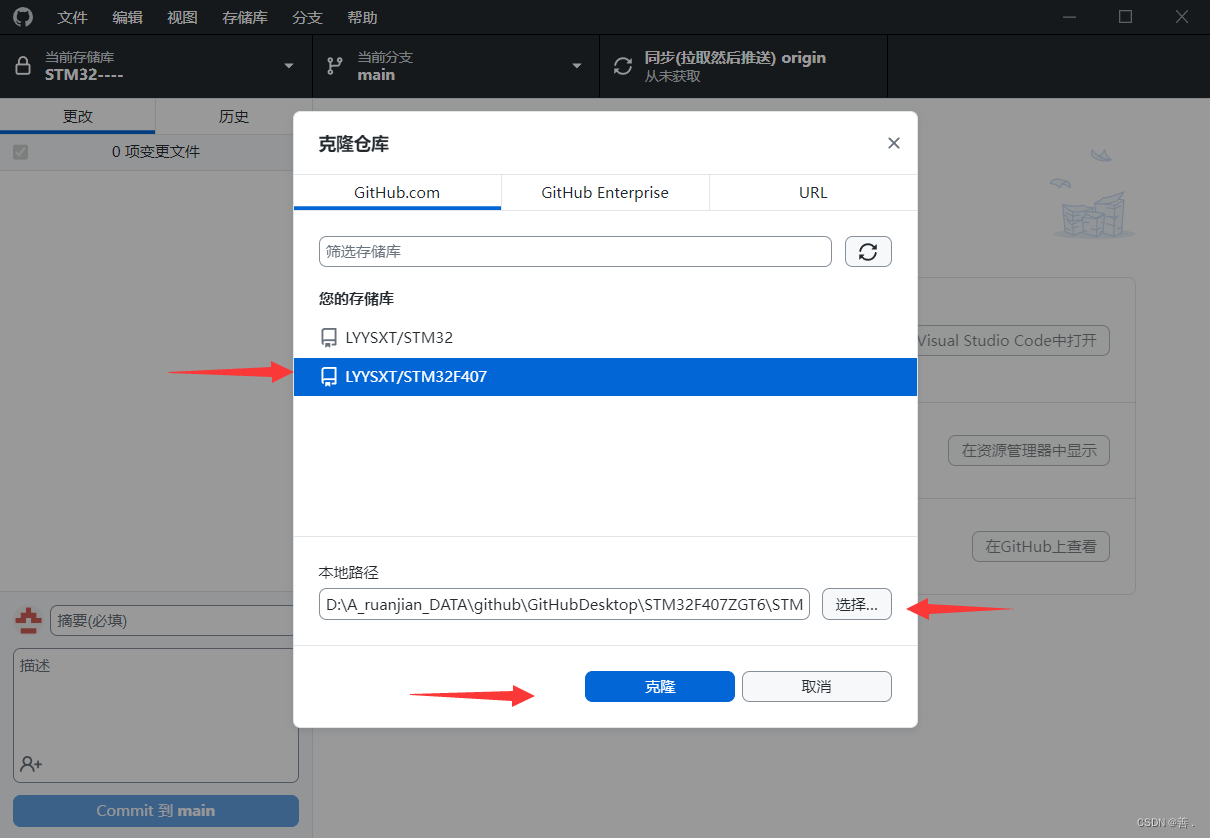Select the URL tab
1210x838 pixels.
813,192
